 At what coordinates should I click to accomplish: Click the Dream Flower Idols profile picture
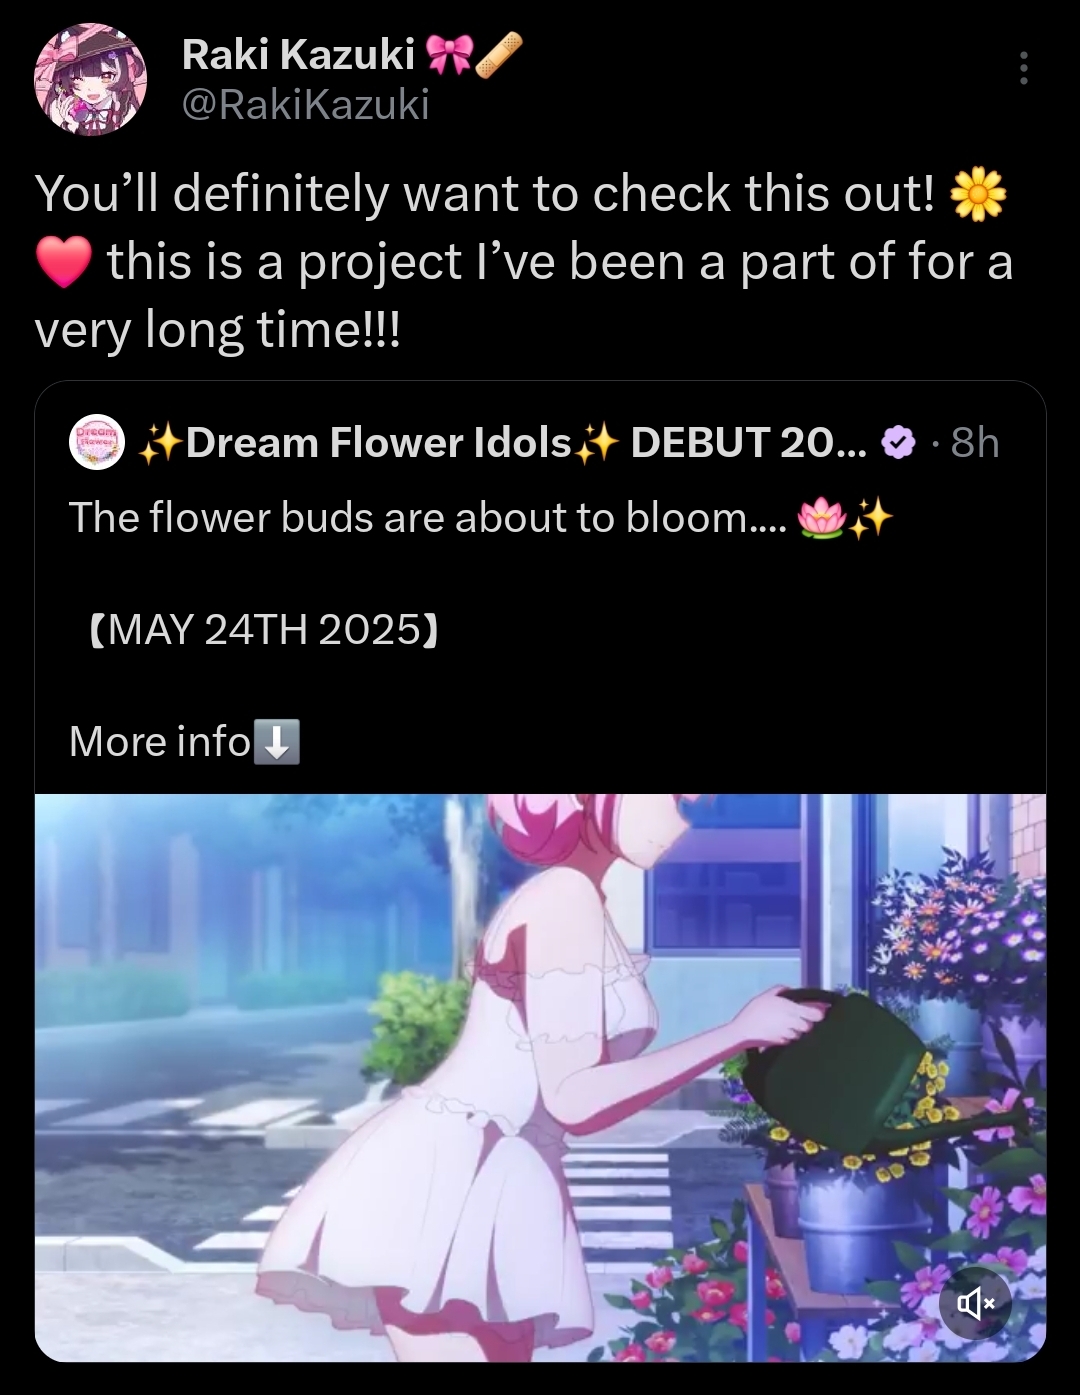pyautogui.click(x=96, y=442)
